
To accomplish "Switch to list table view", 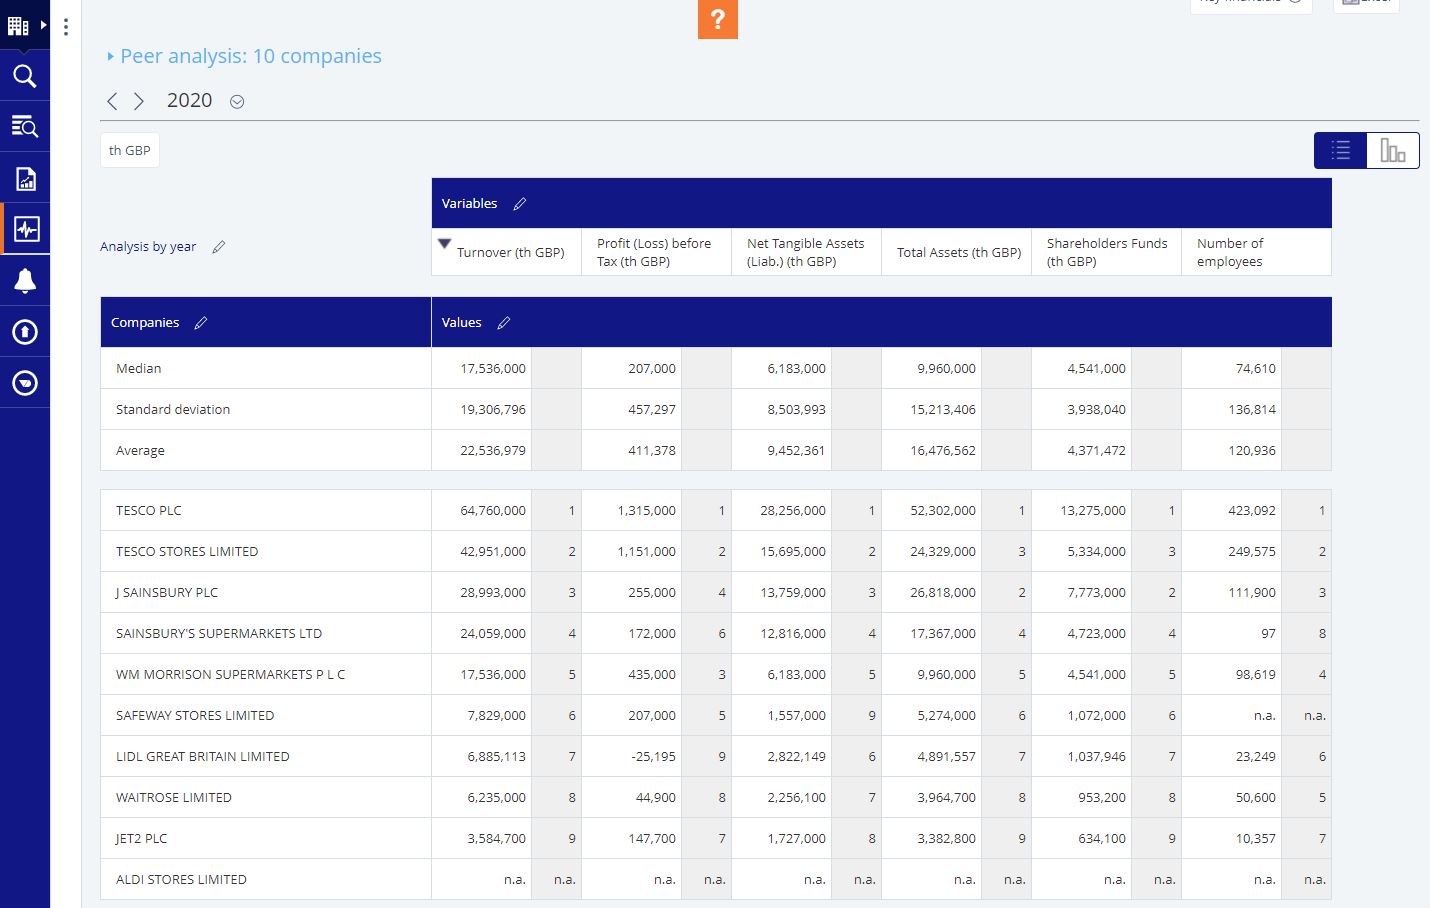I will (1340, 151).
